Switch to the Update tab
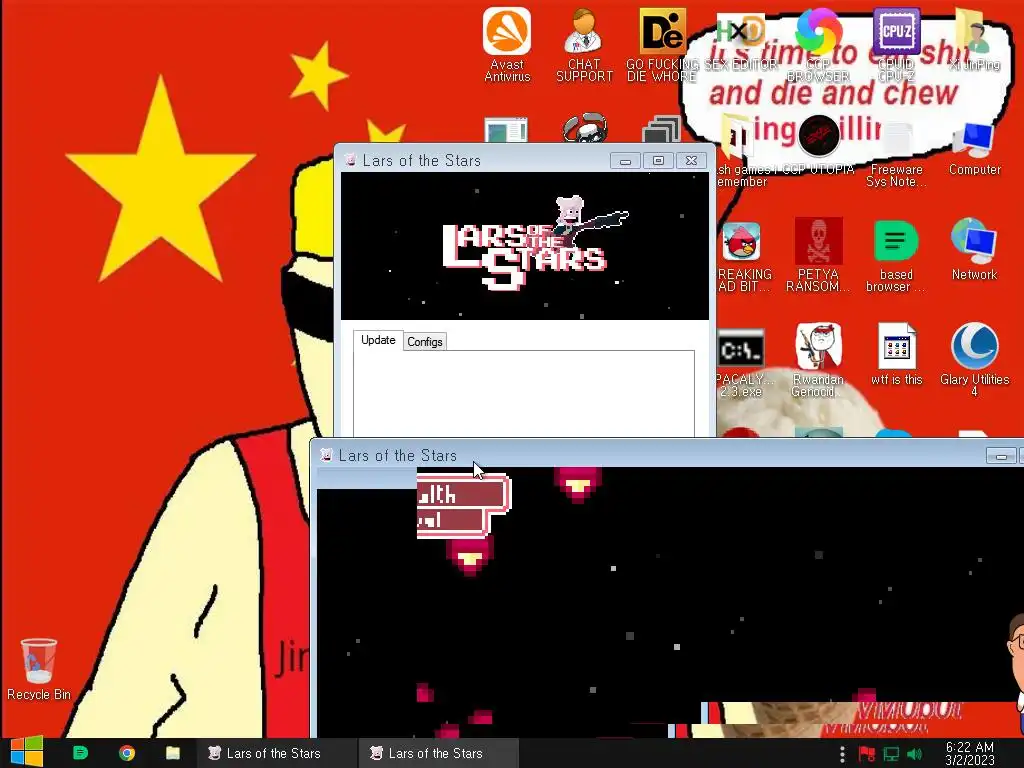 point(378,340)
